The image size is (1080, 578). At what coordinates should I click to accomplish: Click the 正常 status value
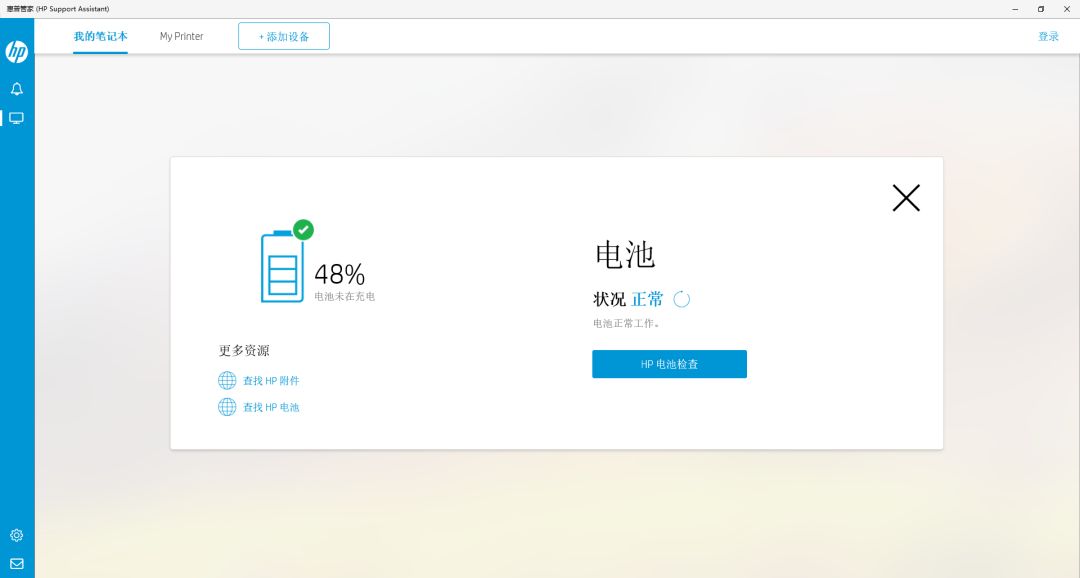647,299
